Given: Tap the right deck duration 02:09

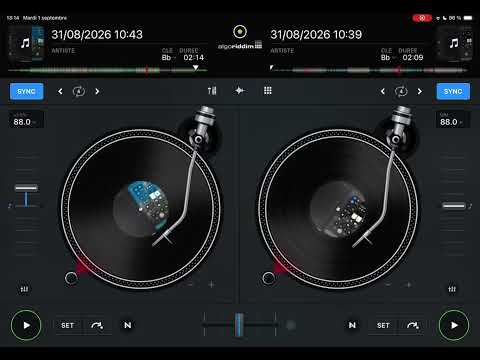Looking at the screenshot, I should point(413,58).
